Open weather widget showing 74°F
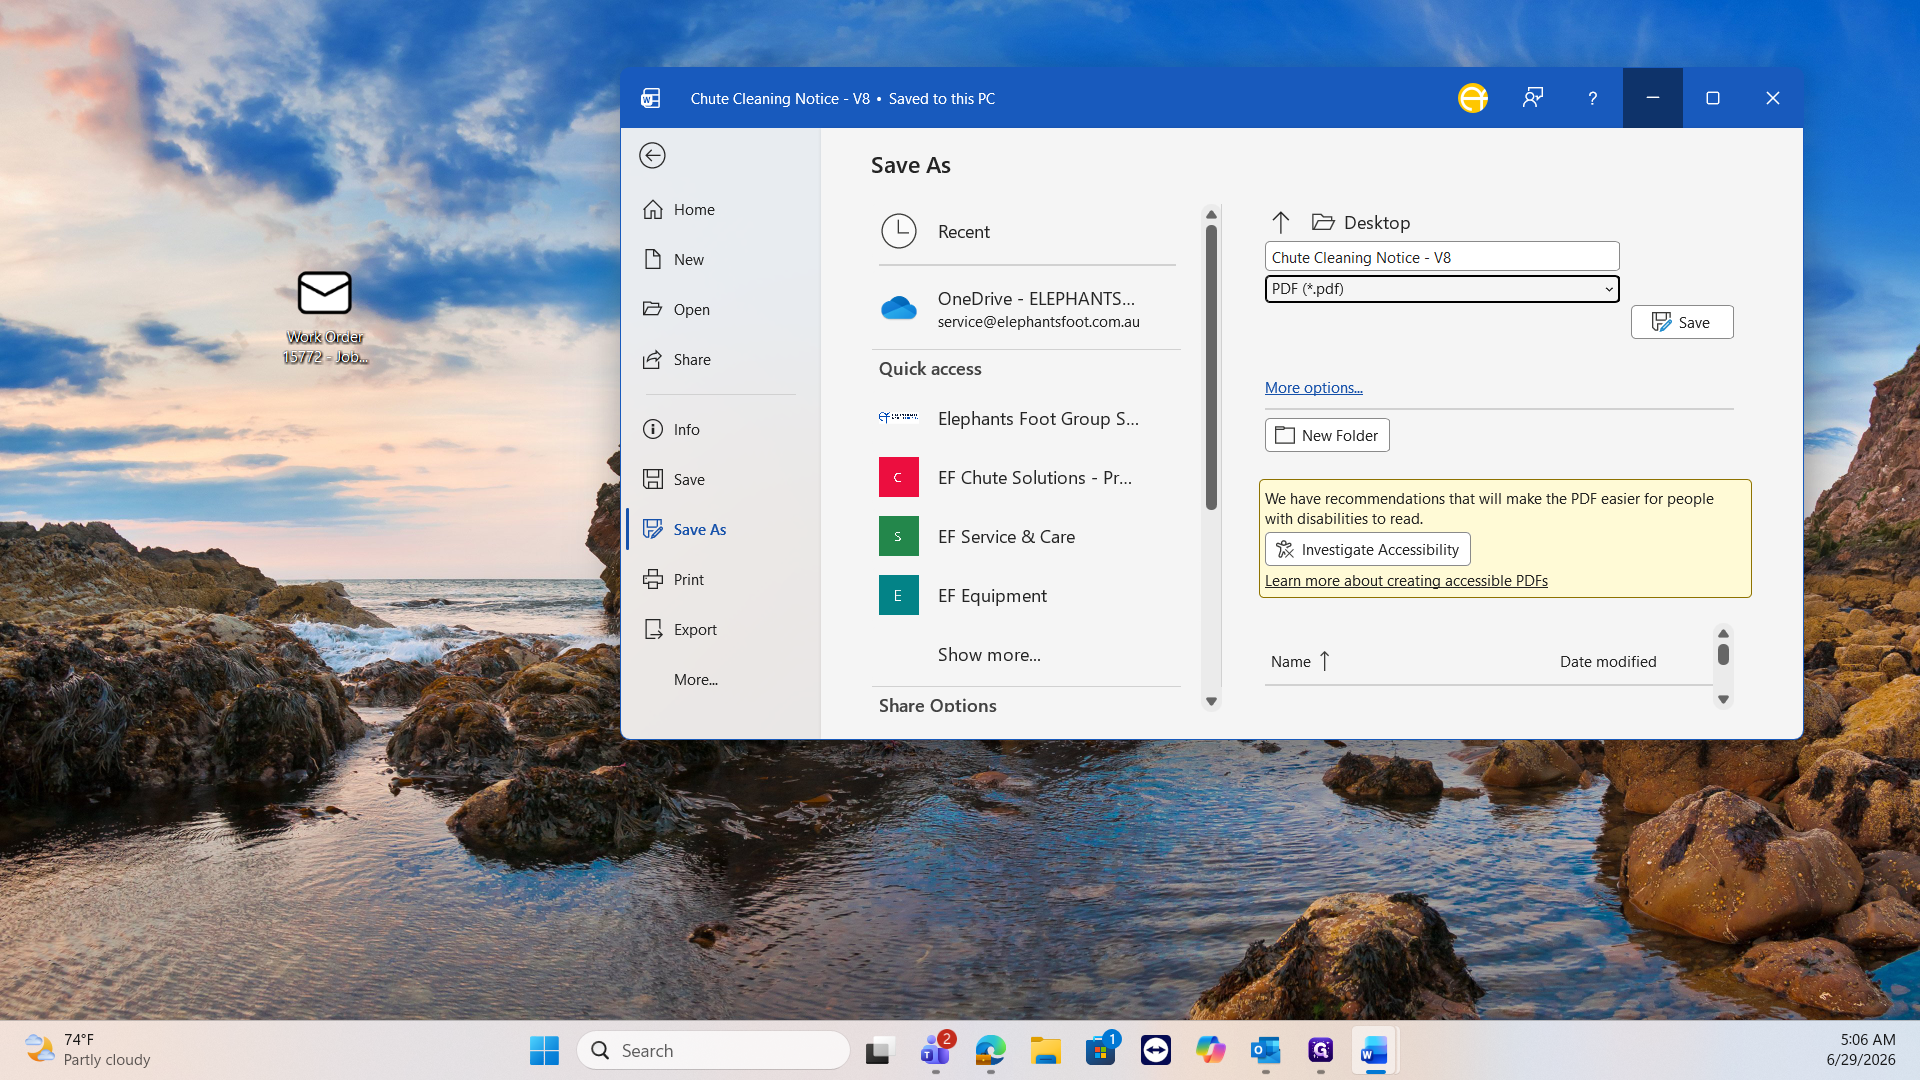Viewport: 1920px width, 1080px height. pyautogui.click(x=88, y=1050)
